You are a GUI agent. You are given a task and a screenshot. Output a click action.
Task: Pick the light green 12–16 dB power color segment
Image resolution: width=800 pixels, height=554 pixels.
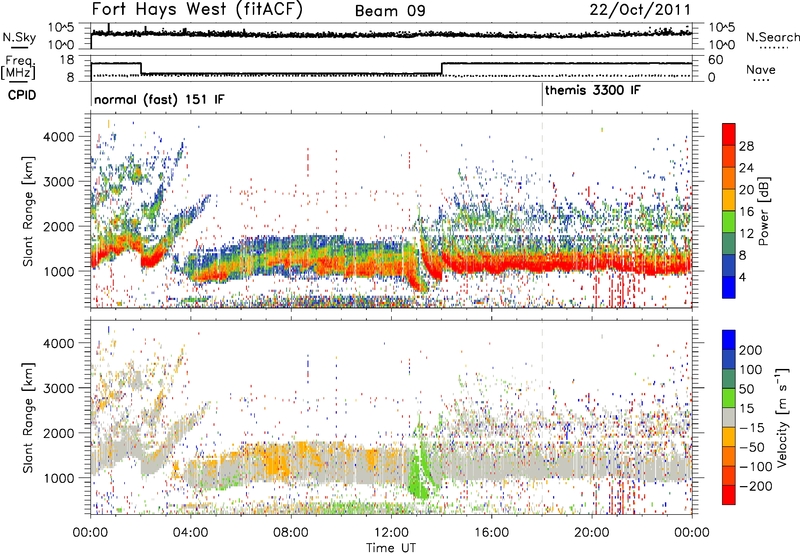click(x=729, y=221)
